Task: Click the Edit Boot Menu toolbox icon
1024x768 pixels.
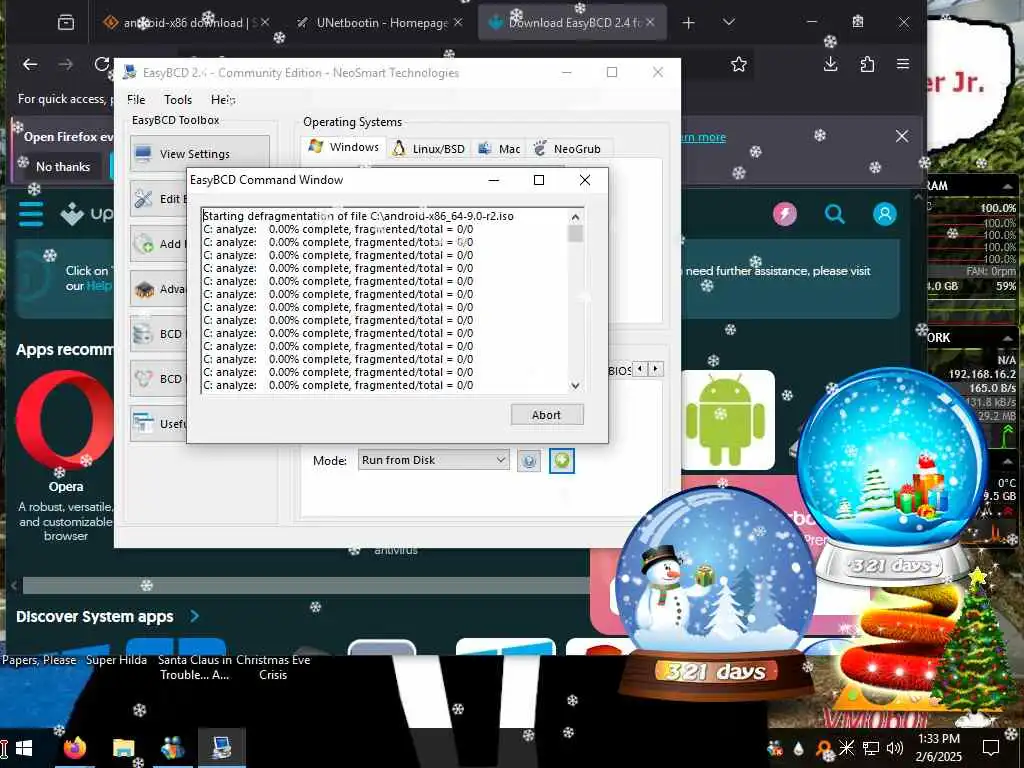Action: [143, 199]
